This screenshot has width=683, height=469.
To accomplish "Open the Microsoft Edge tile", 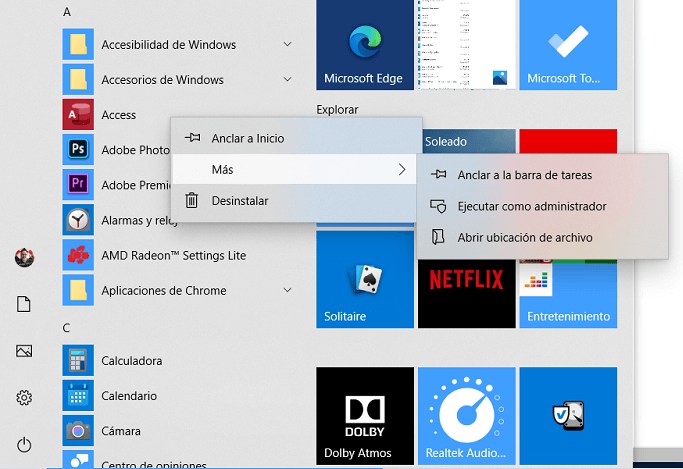I will [x=365, y=44].
